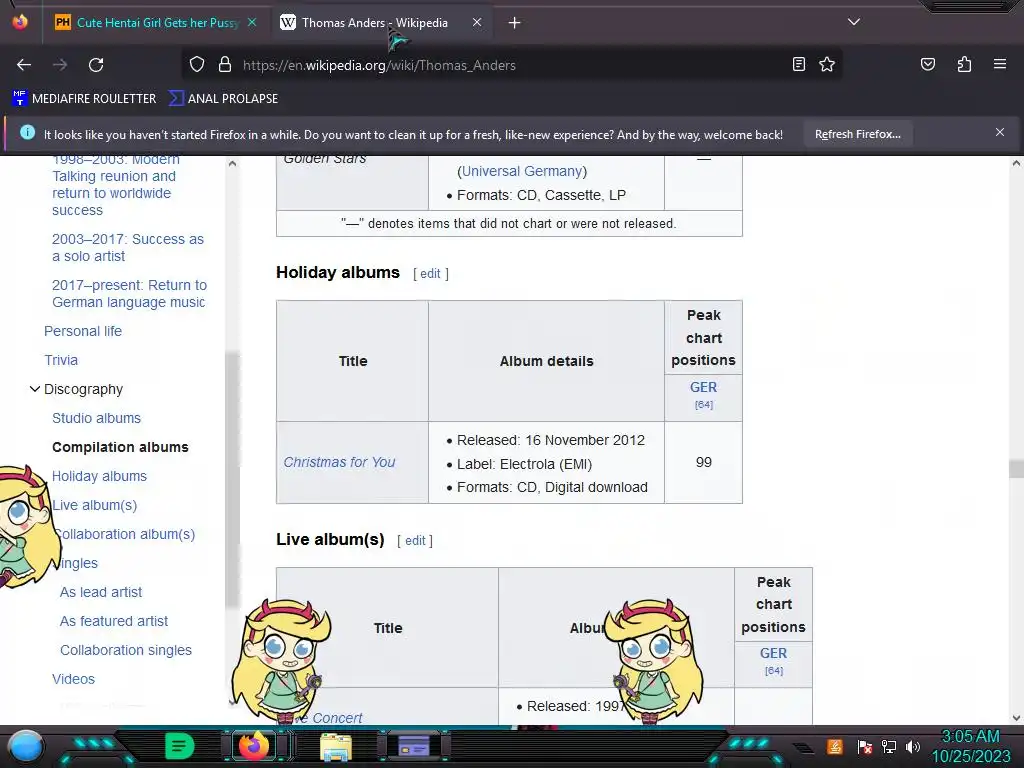Open tracking protection shield icon
The height and width of the screenshot is (768, 1024).
(197, 65)
